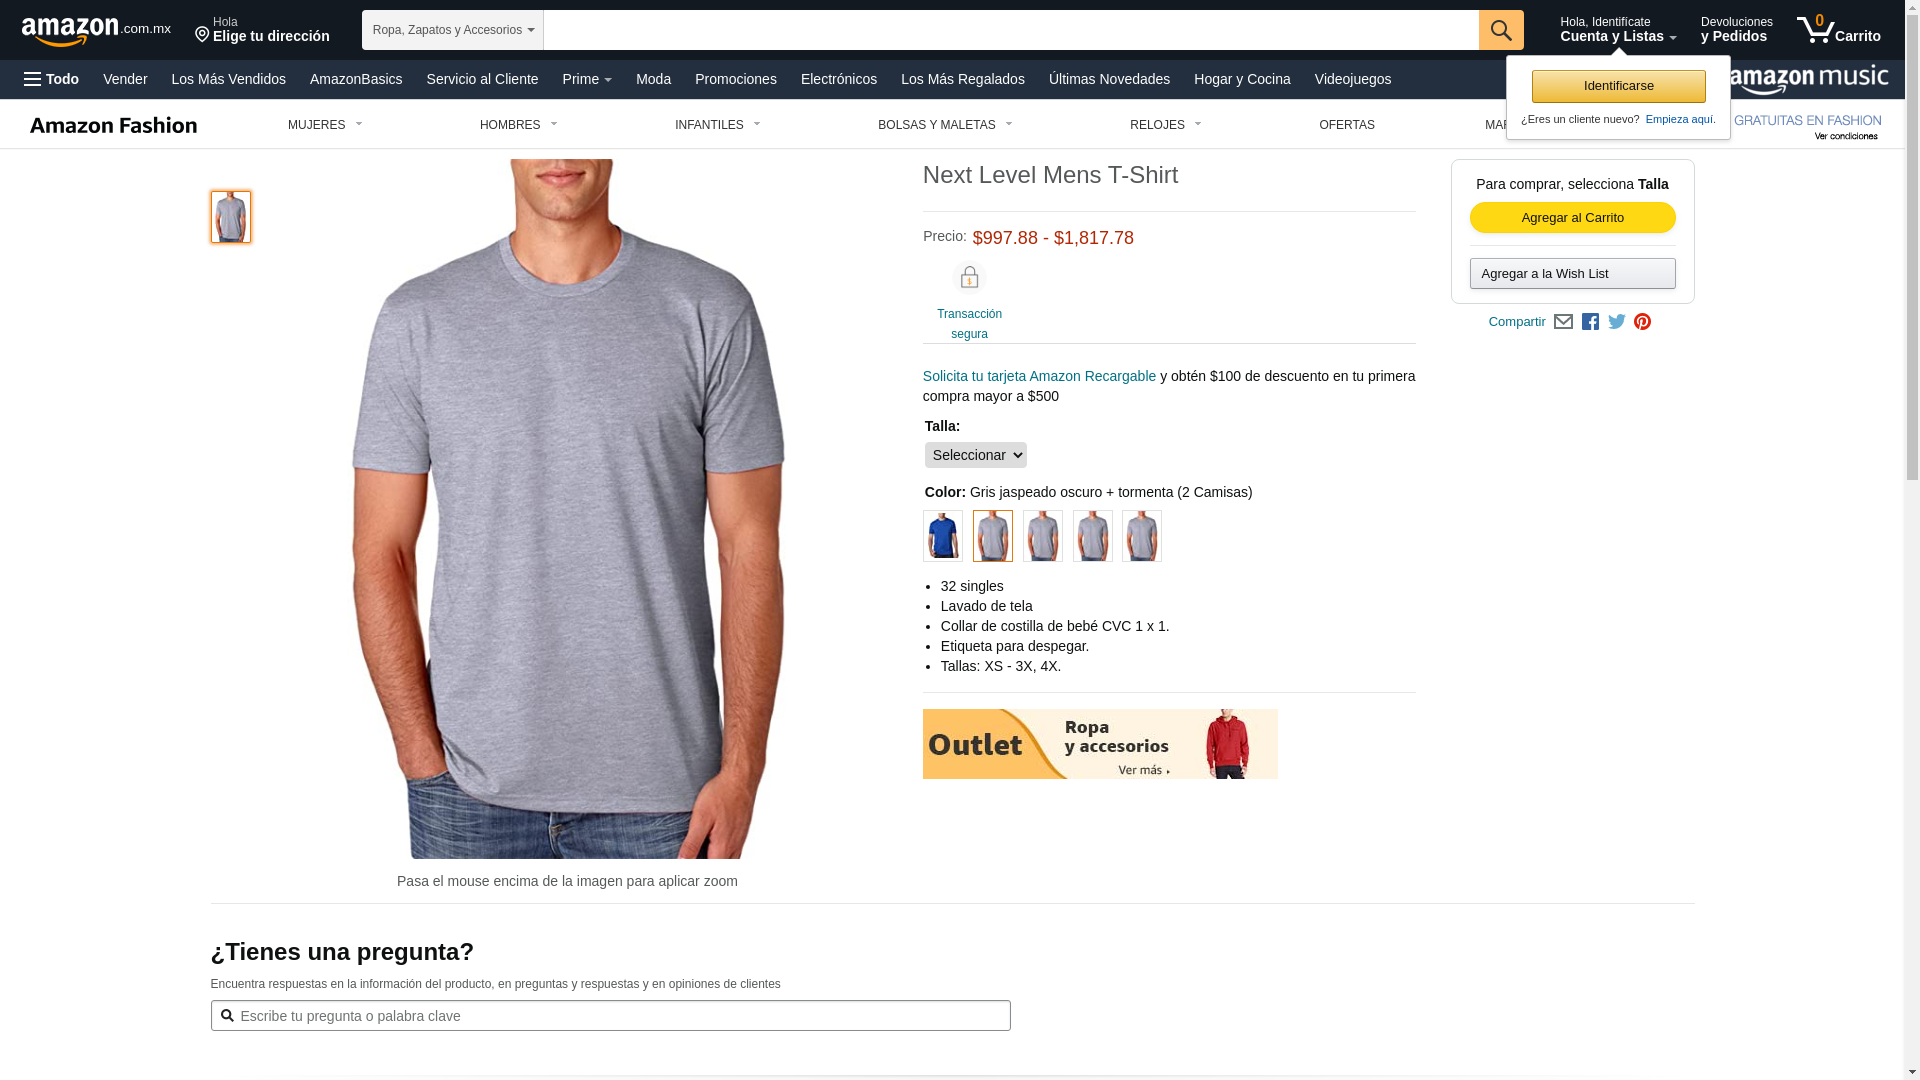Click the Agregar al Carrito button
Image resolution: width=1920 pixels, height=1080 pixels.
click(1573, 218)
